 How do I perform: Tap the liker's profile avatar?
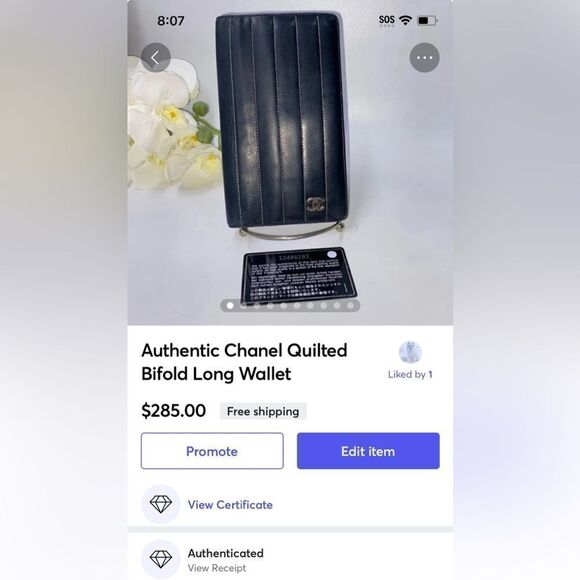click(x=410, y=352)
